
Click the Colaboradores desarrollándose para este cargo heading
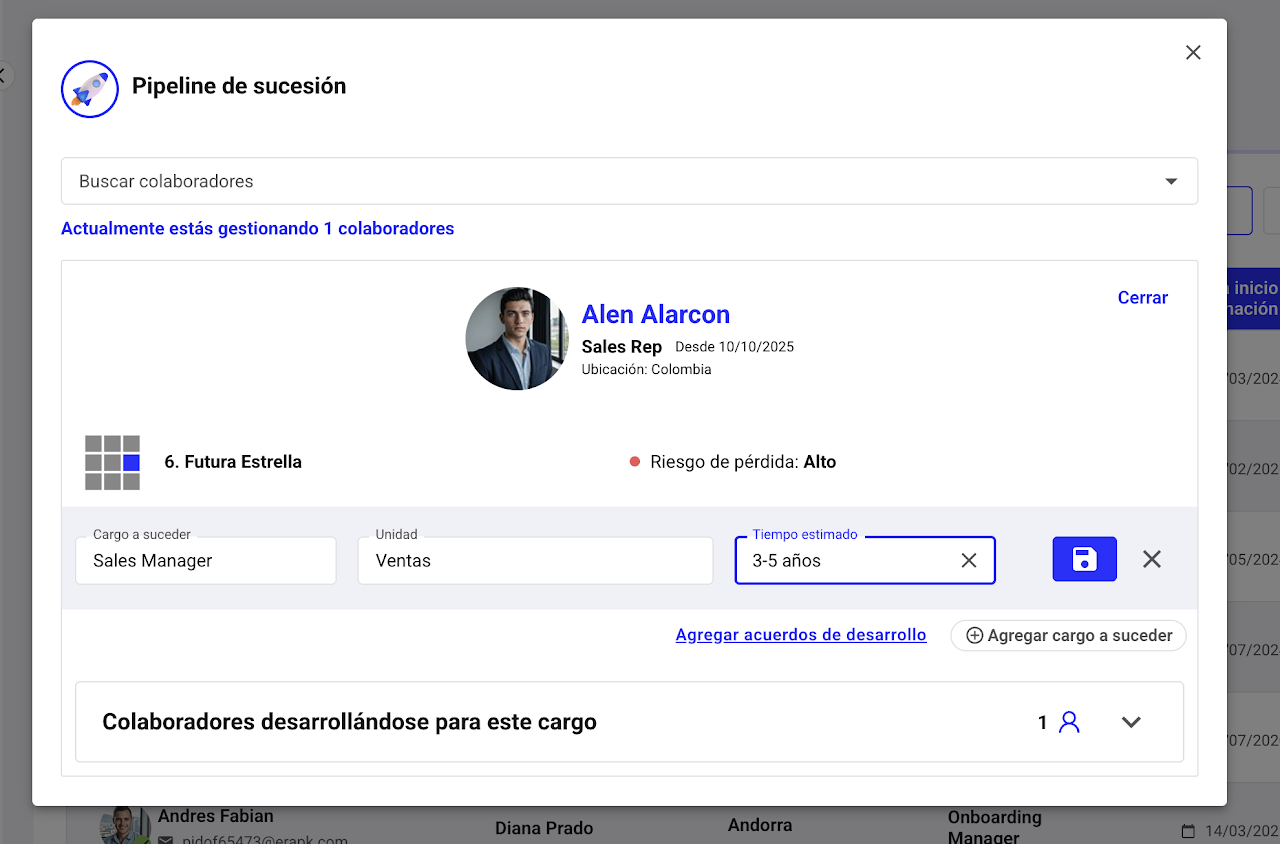(x=349, y=722)
